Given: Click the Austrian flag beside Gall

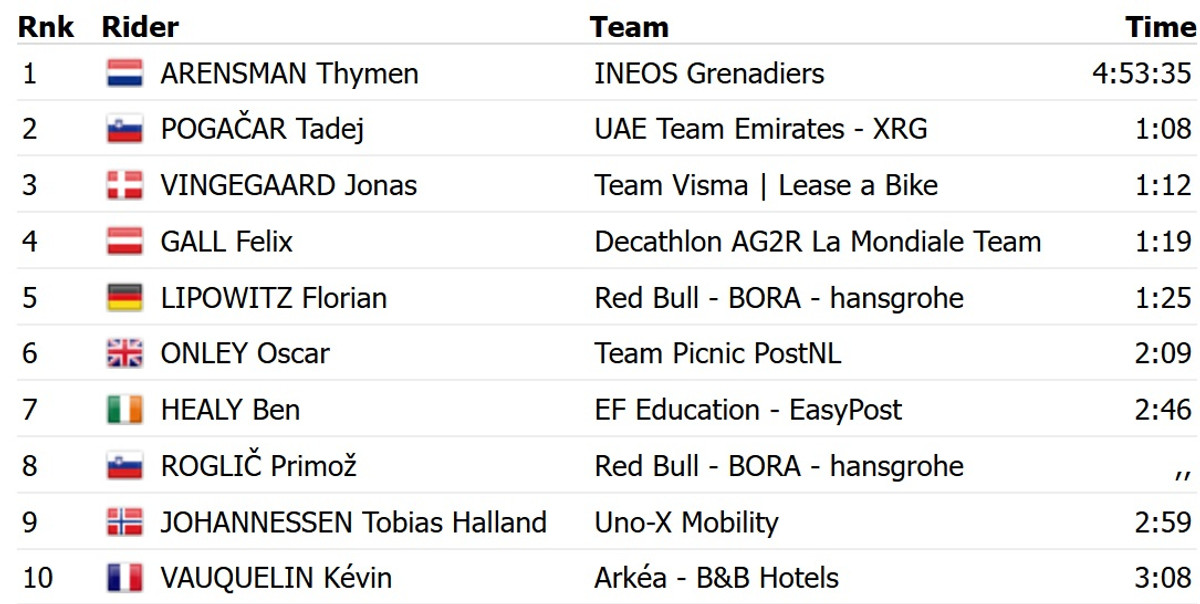Looking at the screenshot, I should point(125,242).
